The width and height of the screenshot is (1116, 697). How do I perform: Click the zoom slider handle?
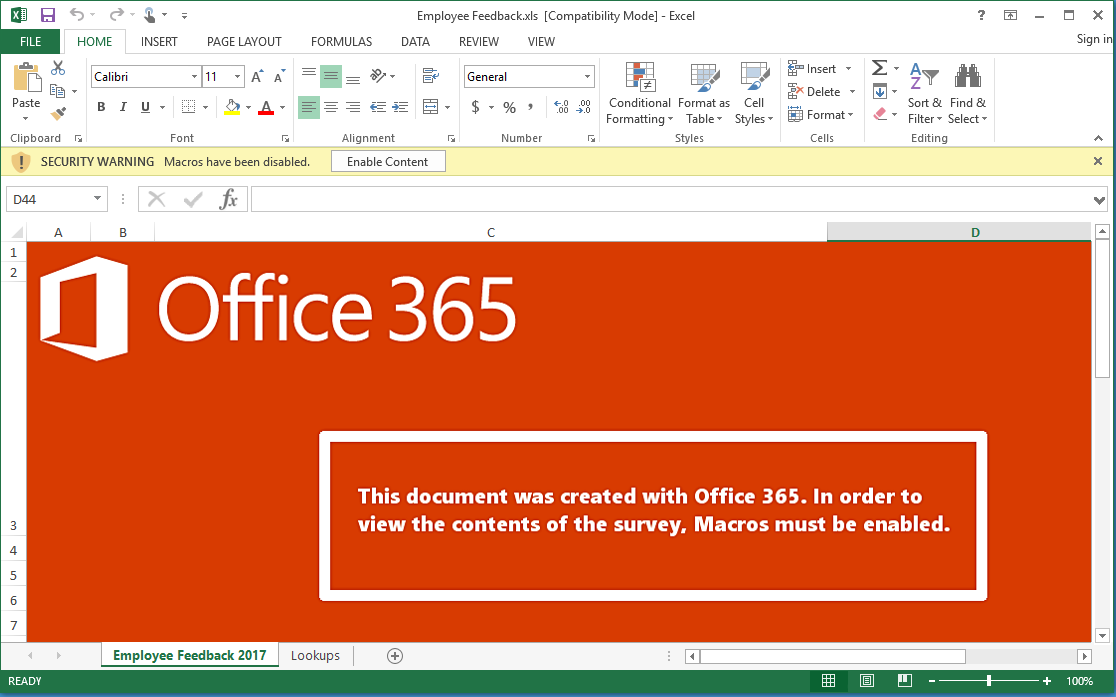coord(989,681)
